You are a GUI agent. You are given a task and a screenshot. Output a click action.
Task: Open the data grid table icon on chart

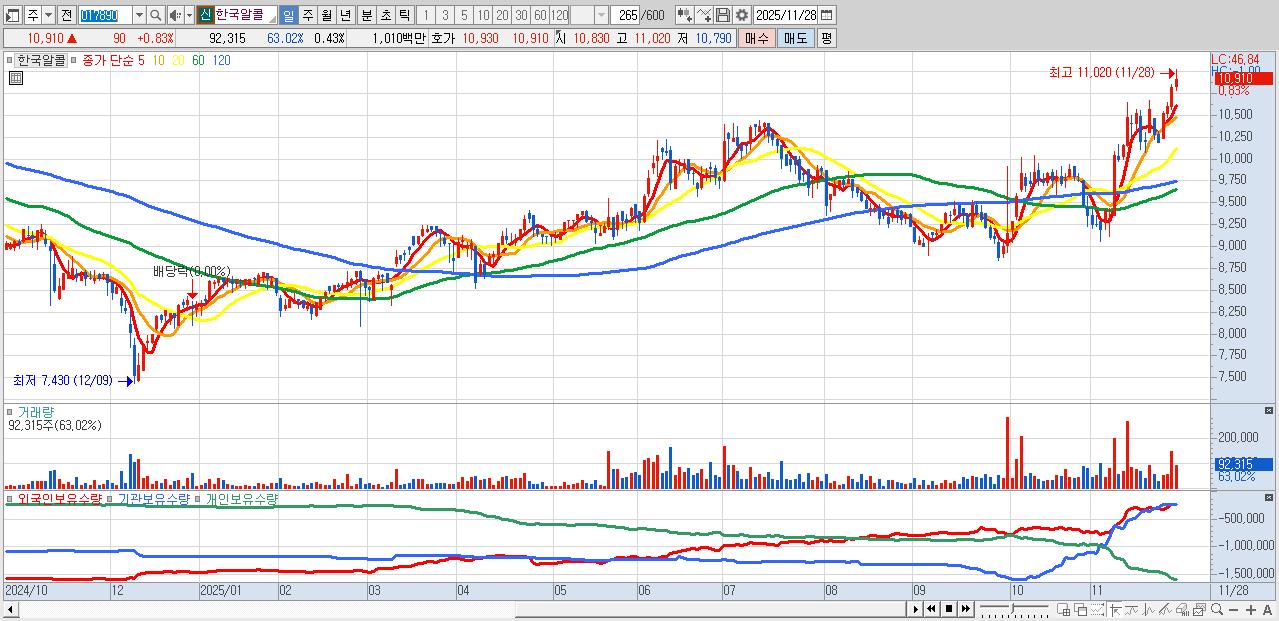pyautogui.click(x=15, y=76)
